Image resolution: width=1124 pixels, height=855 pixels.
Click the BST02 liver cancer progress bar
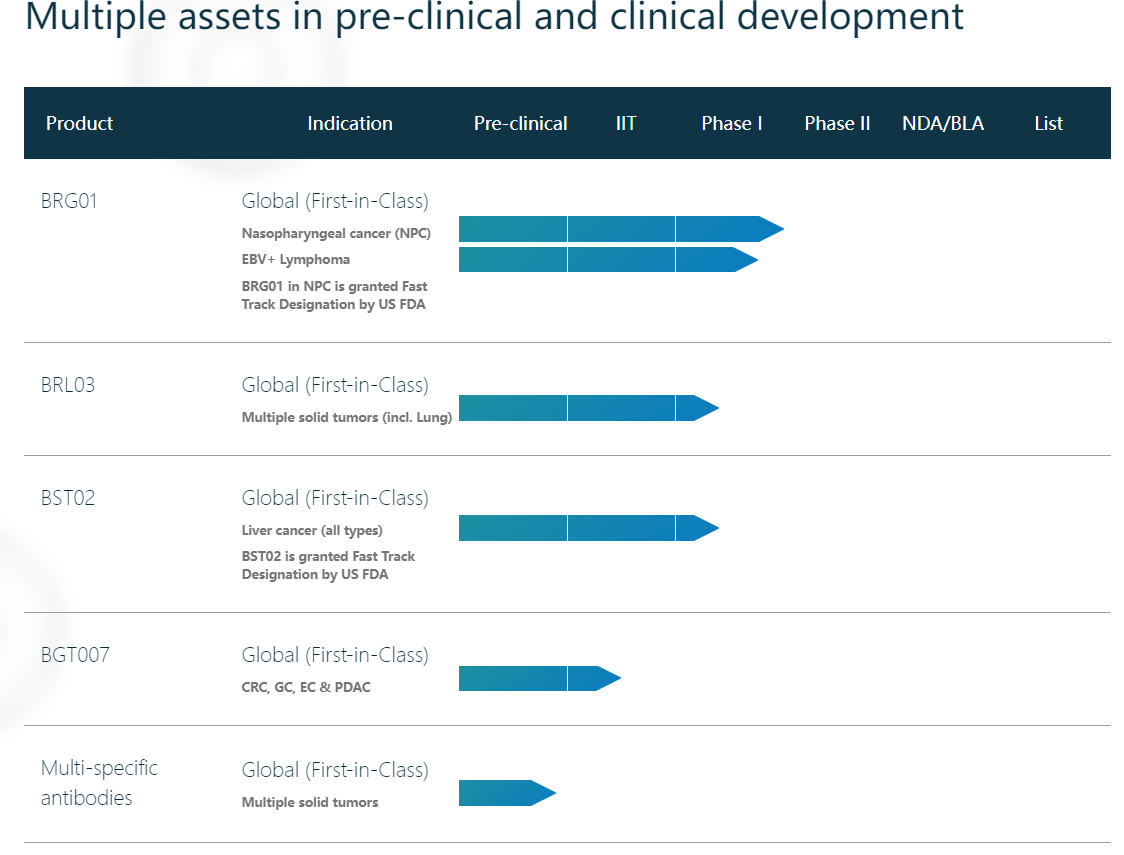[588, 528]
